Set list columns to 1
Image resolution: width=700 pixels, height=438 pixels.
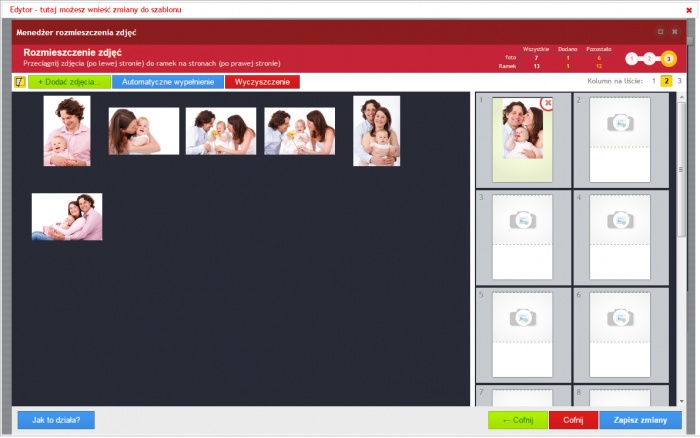(x=654, y=81)
